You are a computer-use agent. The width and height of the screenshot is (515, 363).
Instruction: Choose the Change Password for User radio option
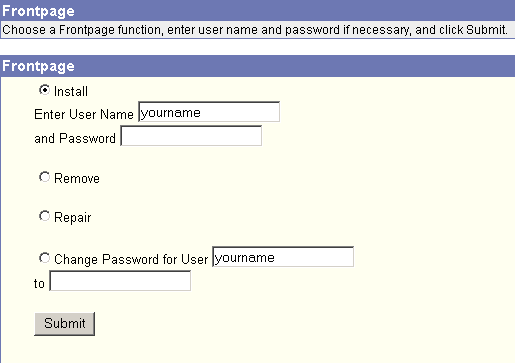coord(44,258)
